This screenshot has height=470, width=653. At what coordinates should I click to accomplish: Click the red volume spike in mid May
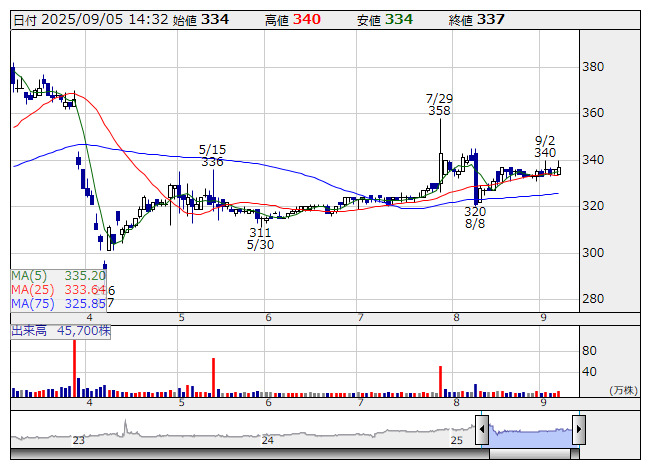pos(213,377)
